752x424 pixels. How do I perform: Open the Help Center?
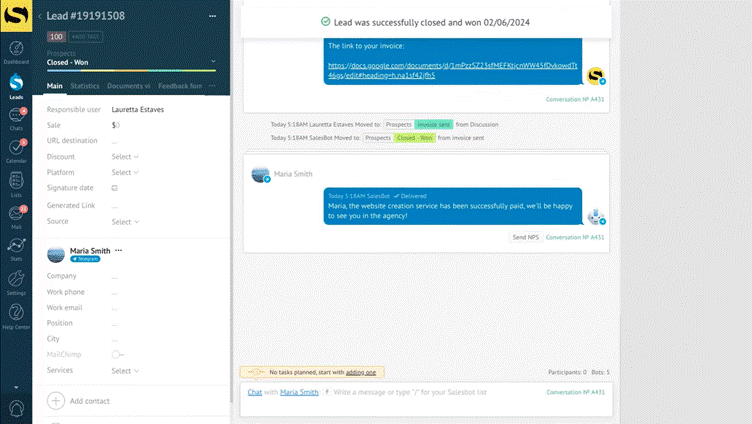click(16, 316)
